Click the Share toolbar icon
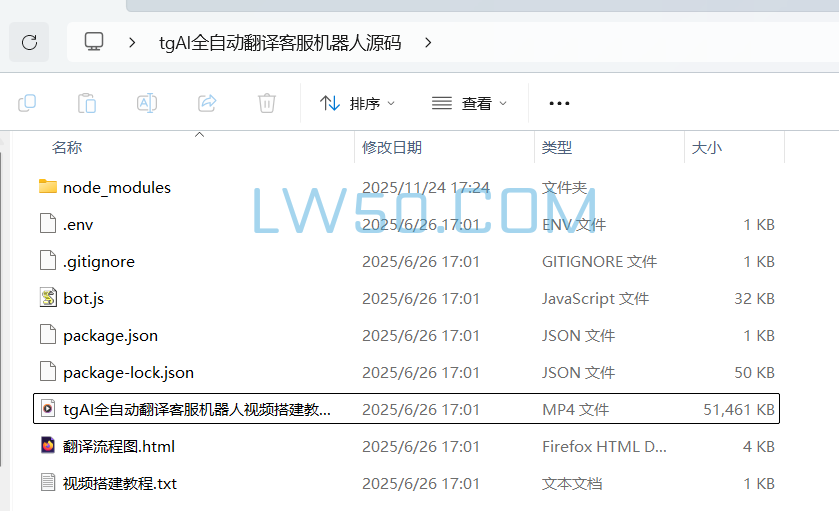The height and width of the screenshot is (511, 839). click(207, 103)
